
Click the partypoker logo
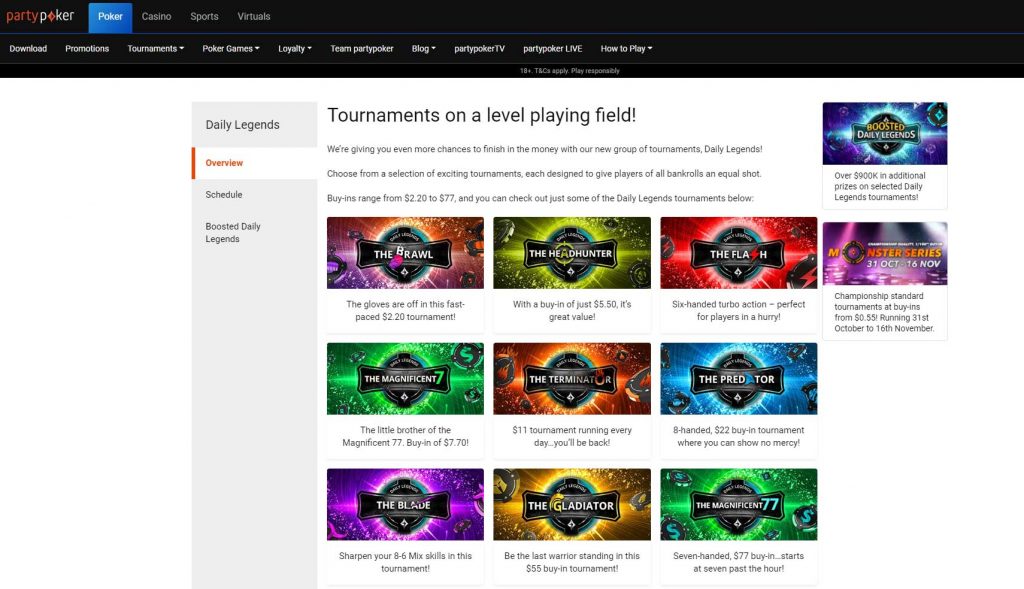[40, 16]
